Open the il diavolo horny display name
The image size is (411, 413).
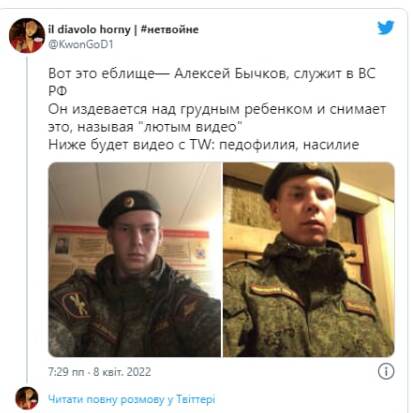[89, 29]
